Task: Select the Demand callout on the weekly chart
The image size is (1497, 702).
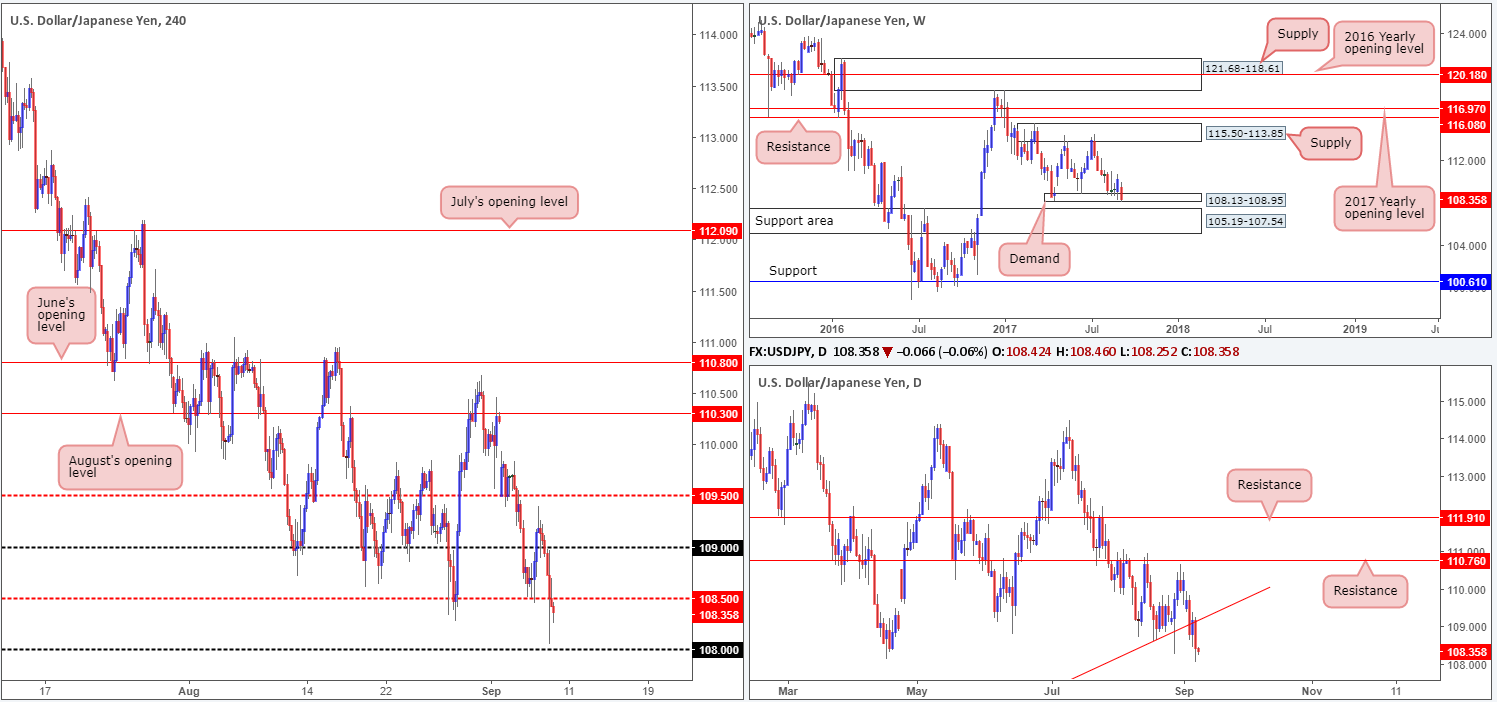Action: click(x=1034, y=259)
